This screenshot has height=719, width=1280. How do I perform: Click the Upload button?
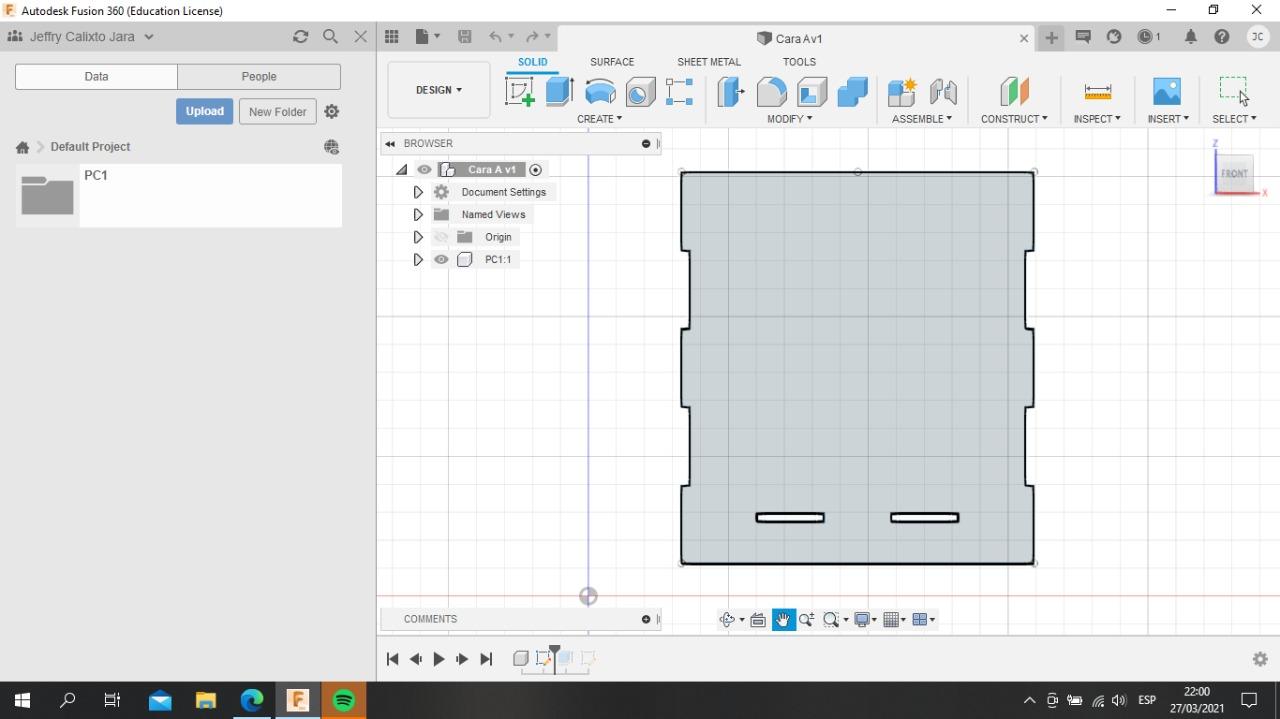[x=204, y=111]
